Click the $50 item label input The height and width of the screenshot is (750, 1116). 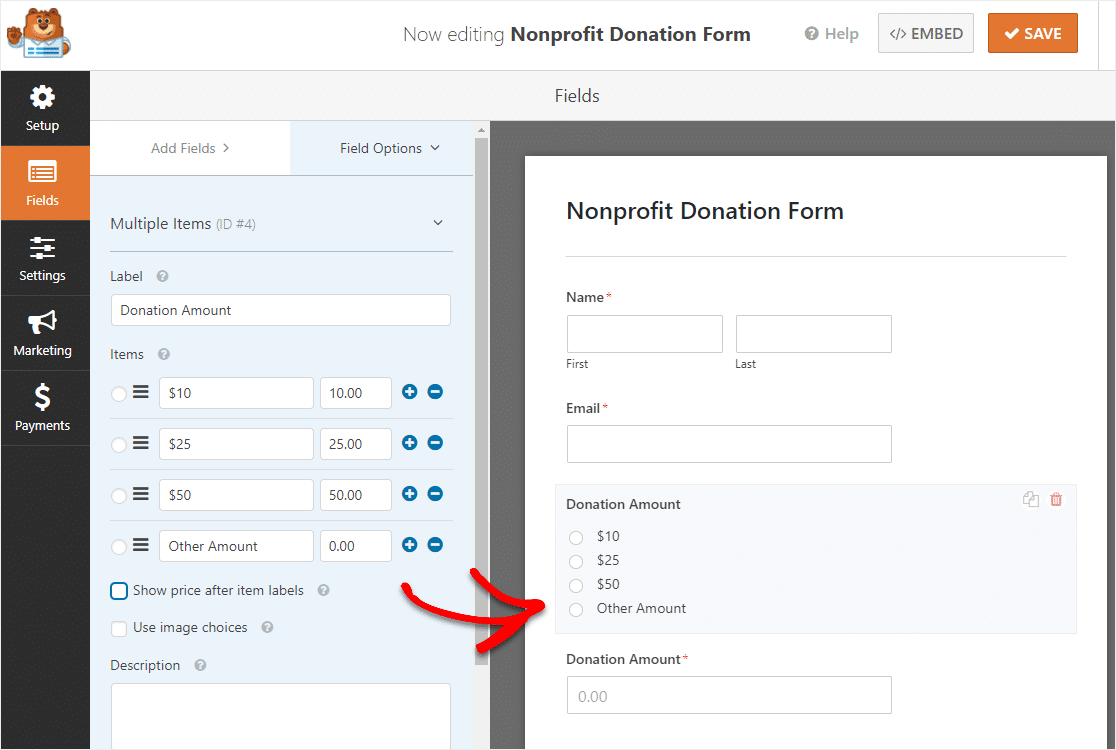tap(236, 495)
